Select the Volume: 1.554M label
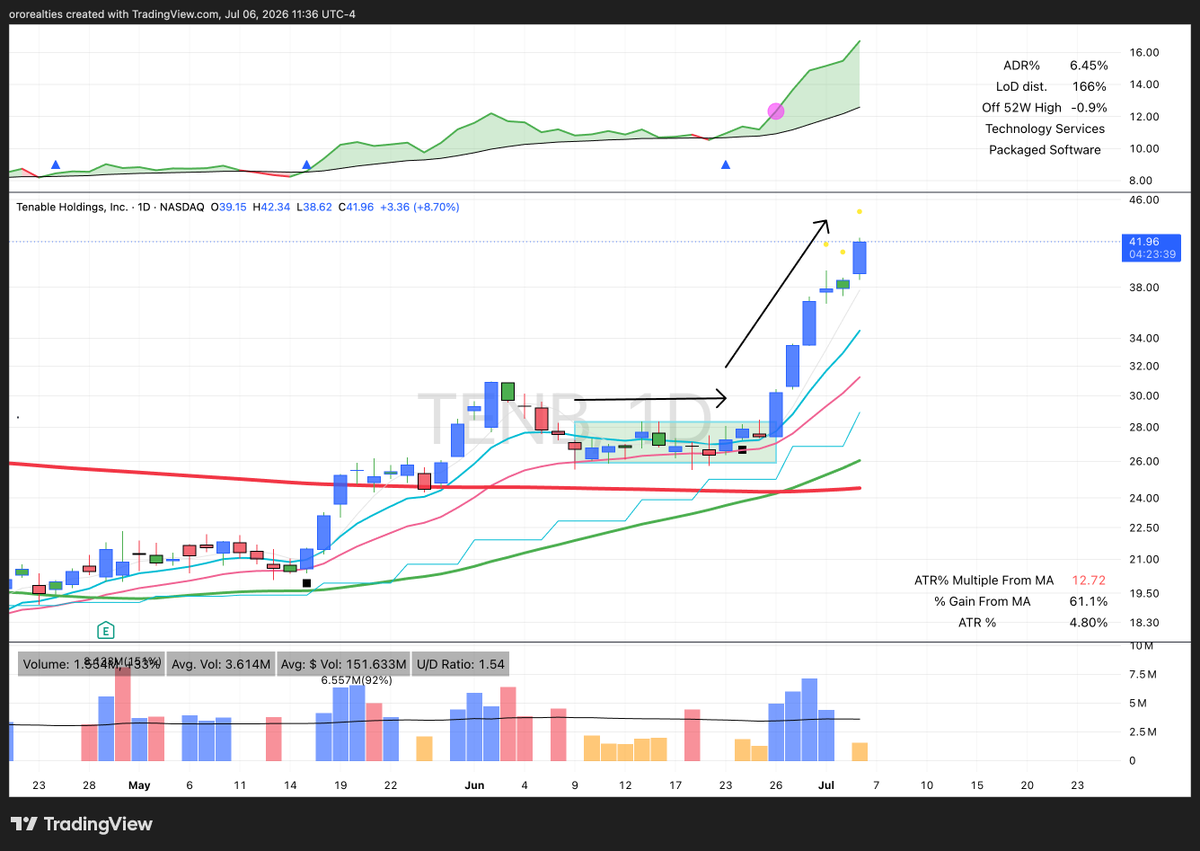 point(90,664)
